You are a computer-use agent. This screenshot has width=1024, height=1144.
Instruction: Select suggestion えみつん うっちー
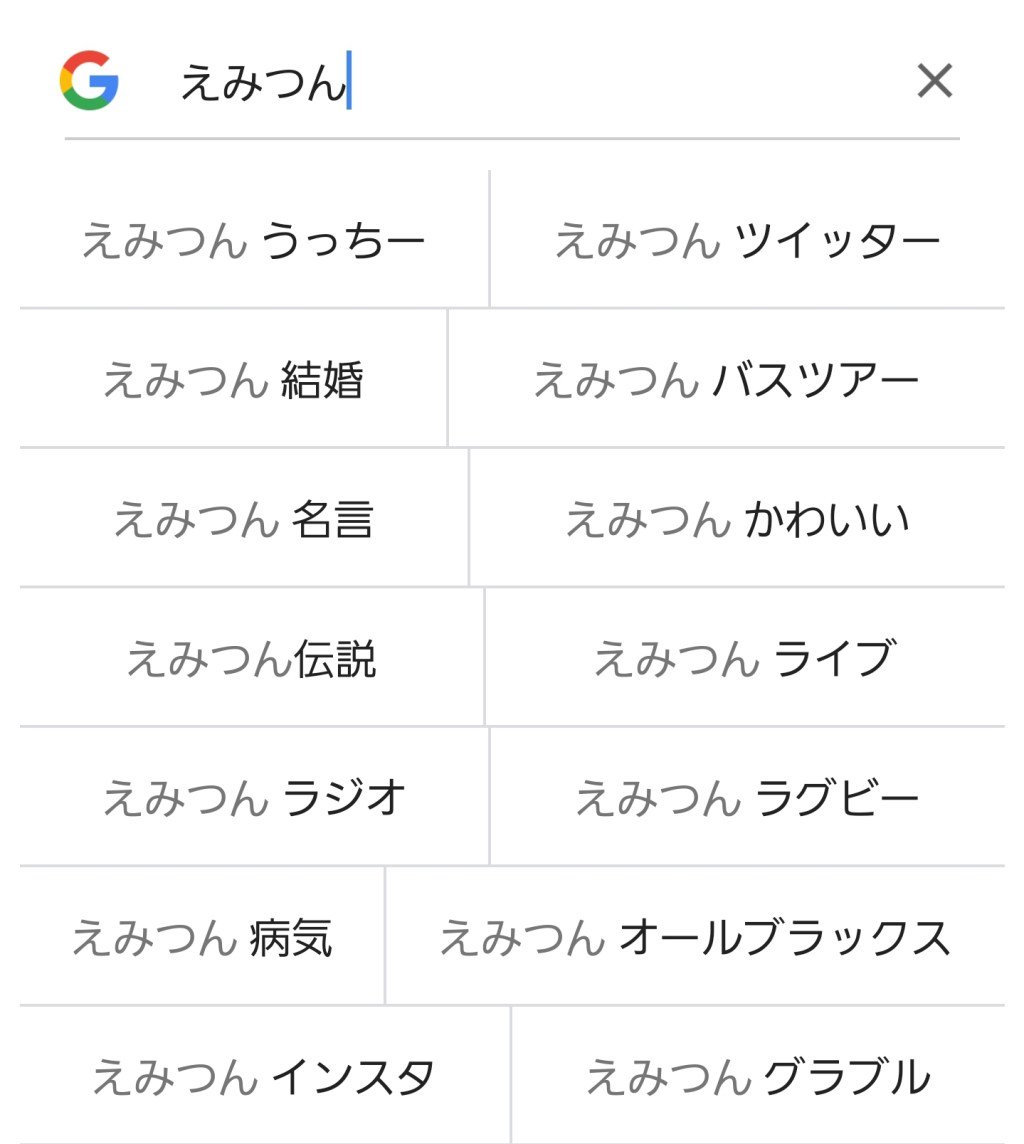(253, 241)
